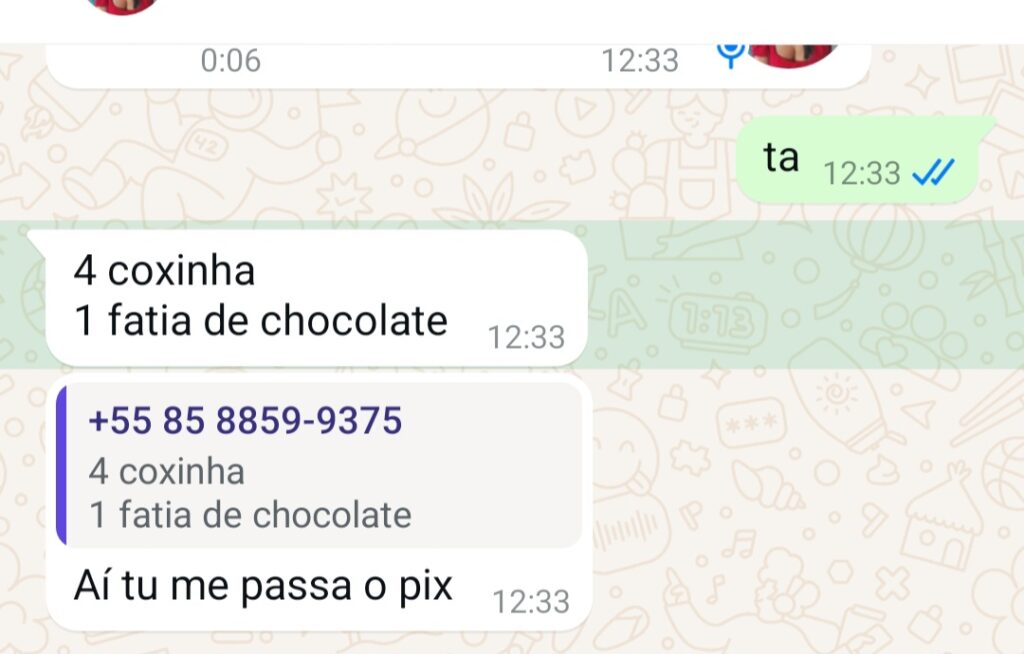
Task: Jump to original via quoted "4 coxinha" text
Action: [x=167, y=471]
